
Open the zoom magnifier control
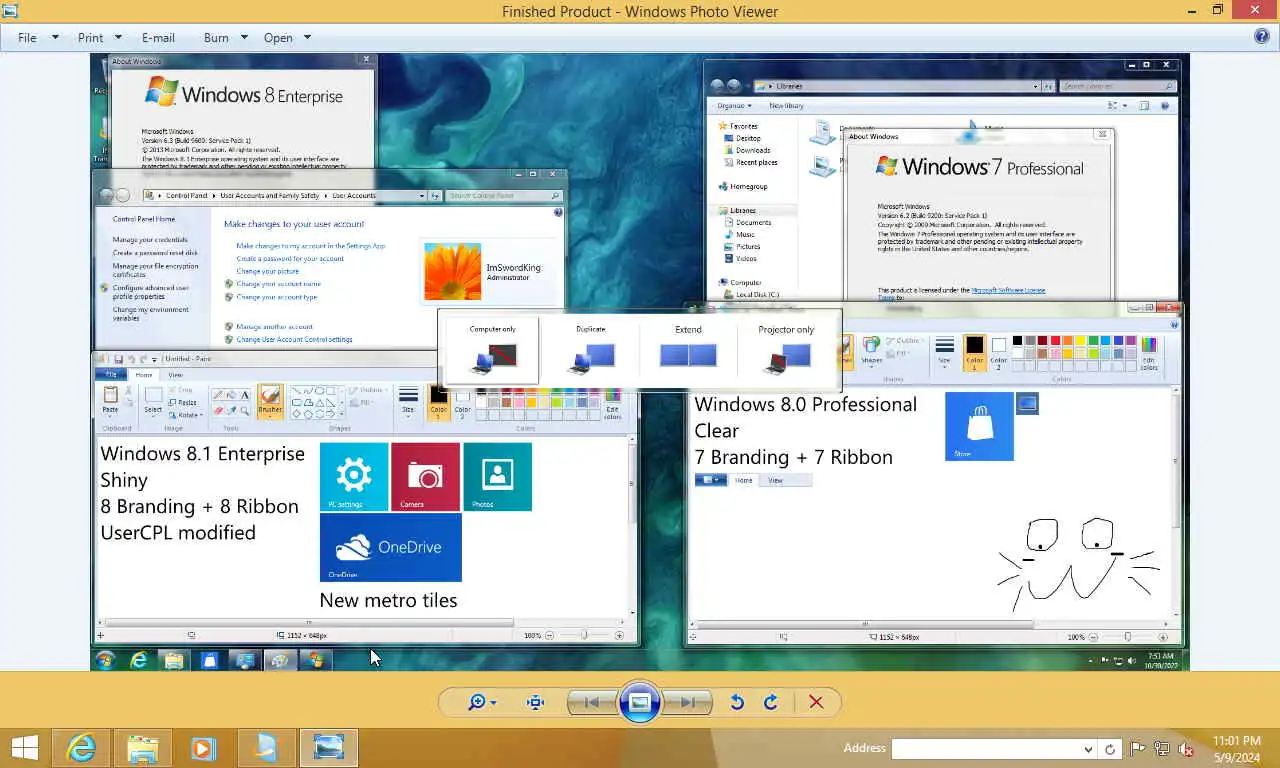(482, 702)
